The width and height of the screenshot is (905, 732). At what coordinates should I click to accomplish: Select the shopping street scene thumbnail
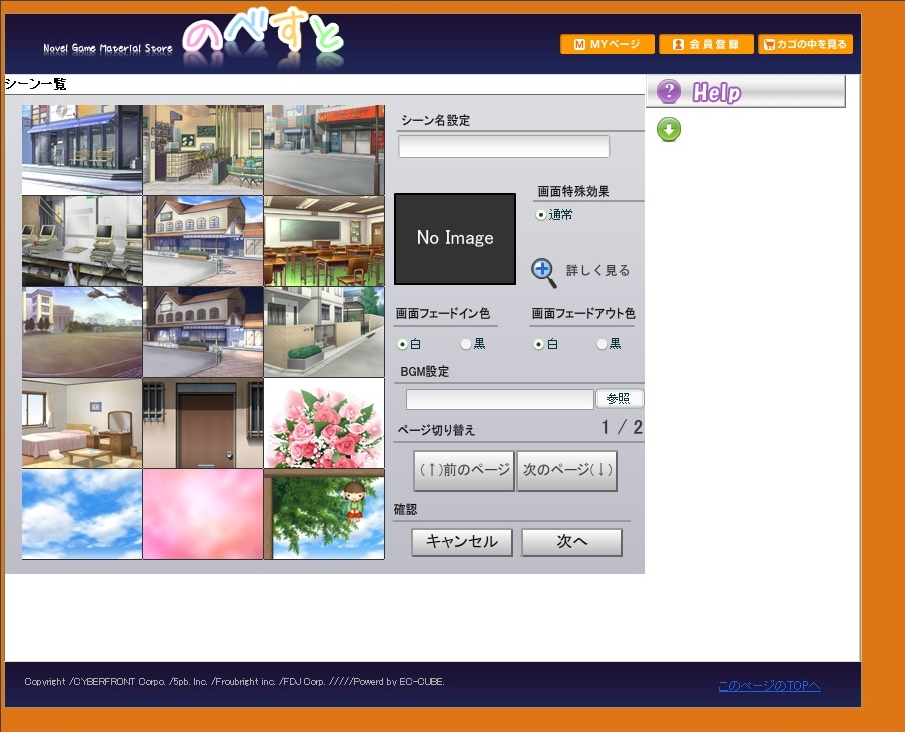pyautogui.click(x=324, y=150)
